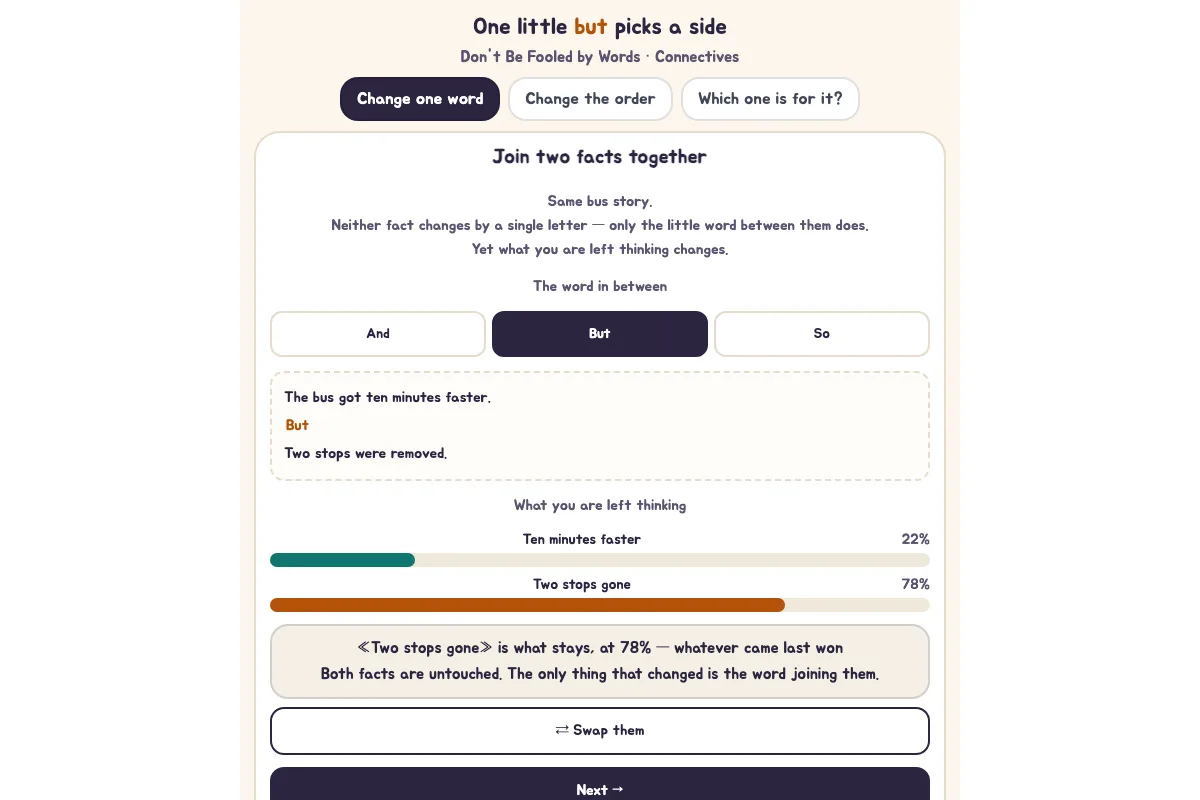
Task: Select the 'And' connective option
Action: [378, 334]
